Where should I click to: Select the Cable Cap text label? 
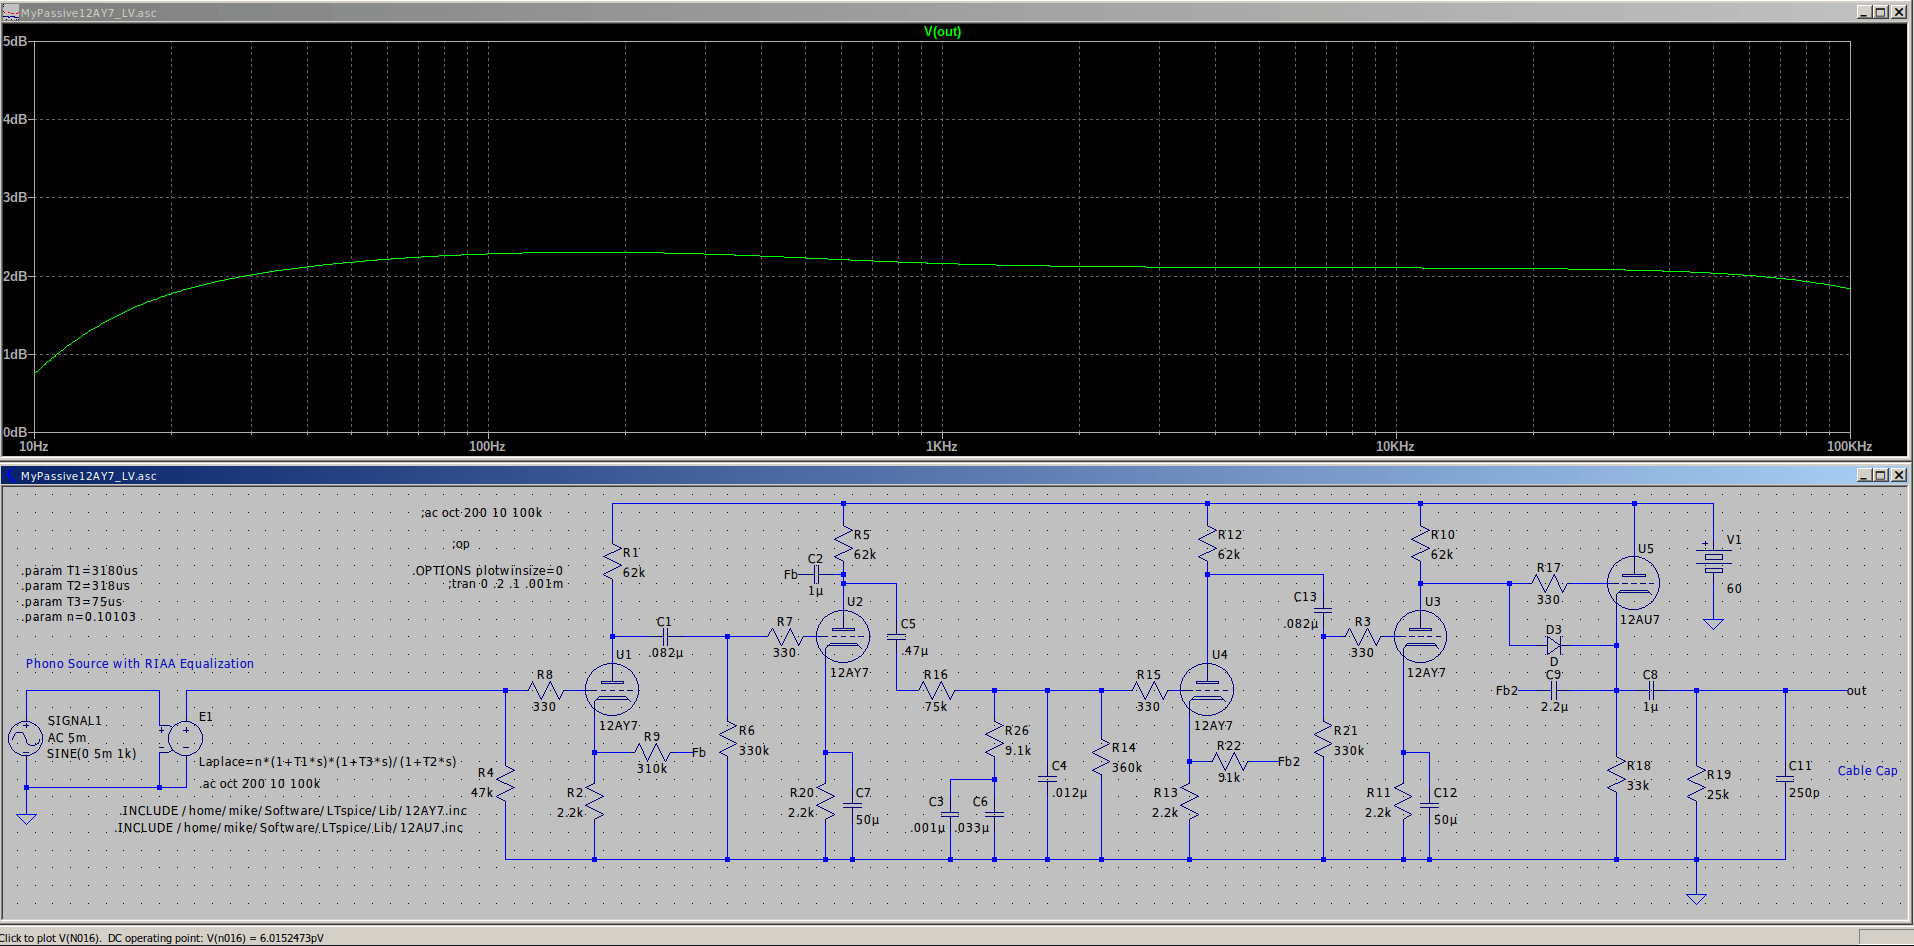[x=1867, y=771]
